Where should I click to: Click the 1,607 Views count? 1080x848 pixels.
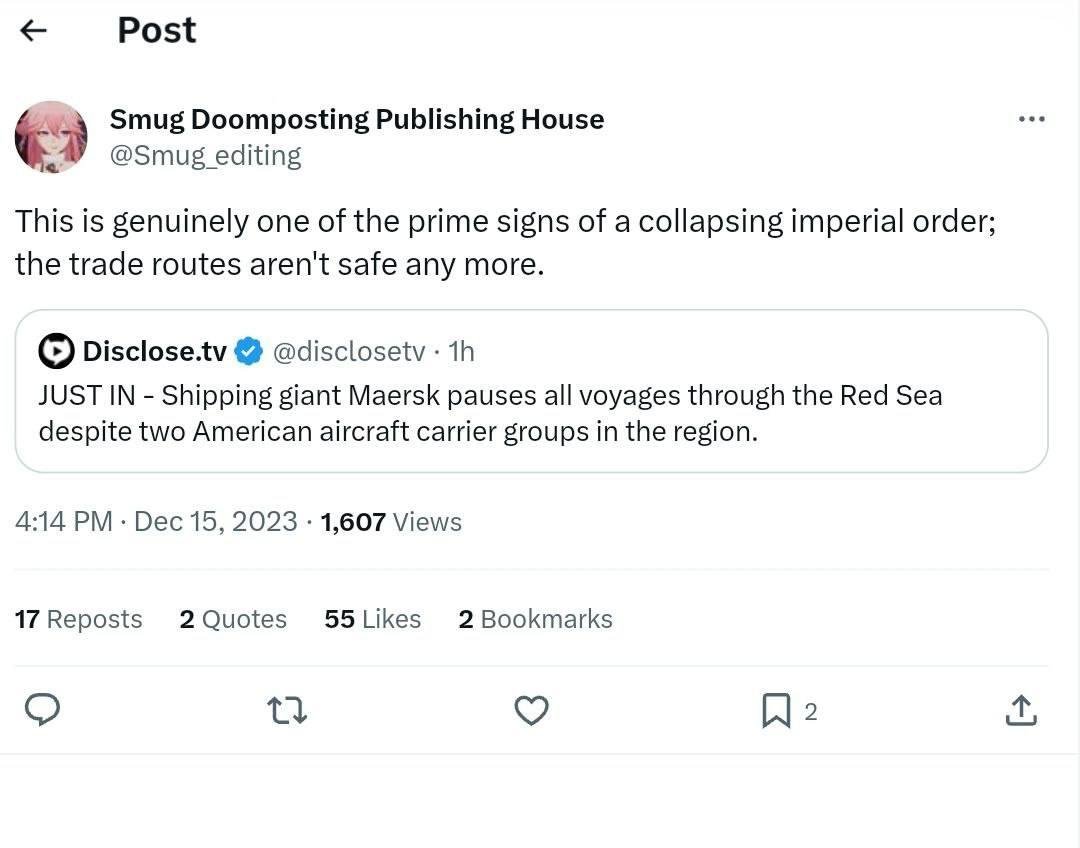391,521
